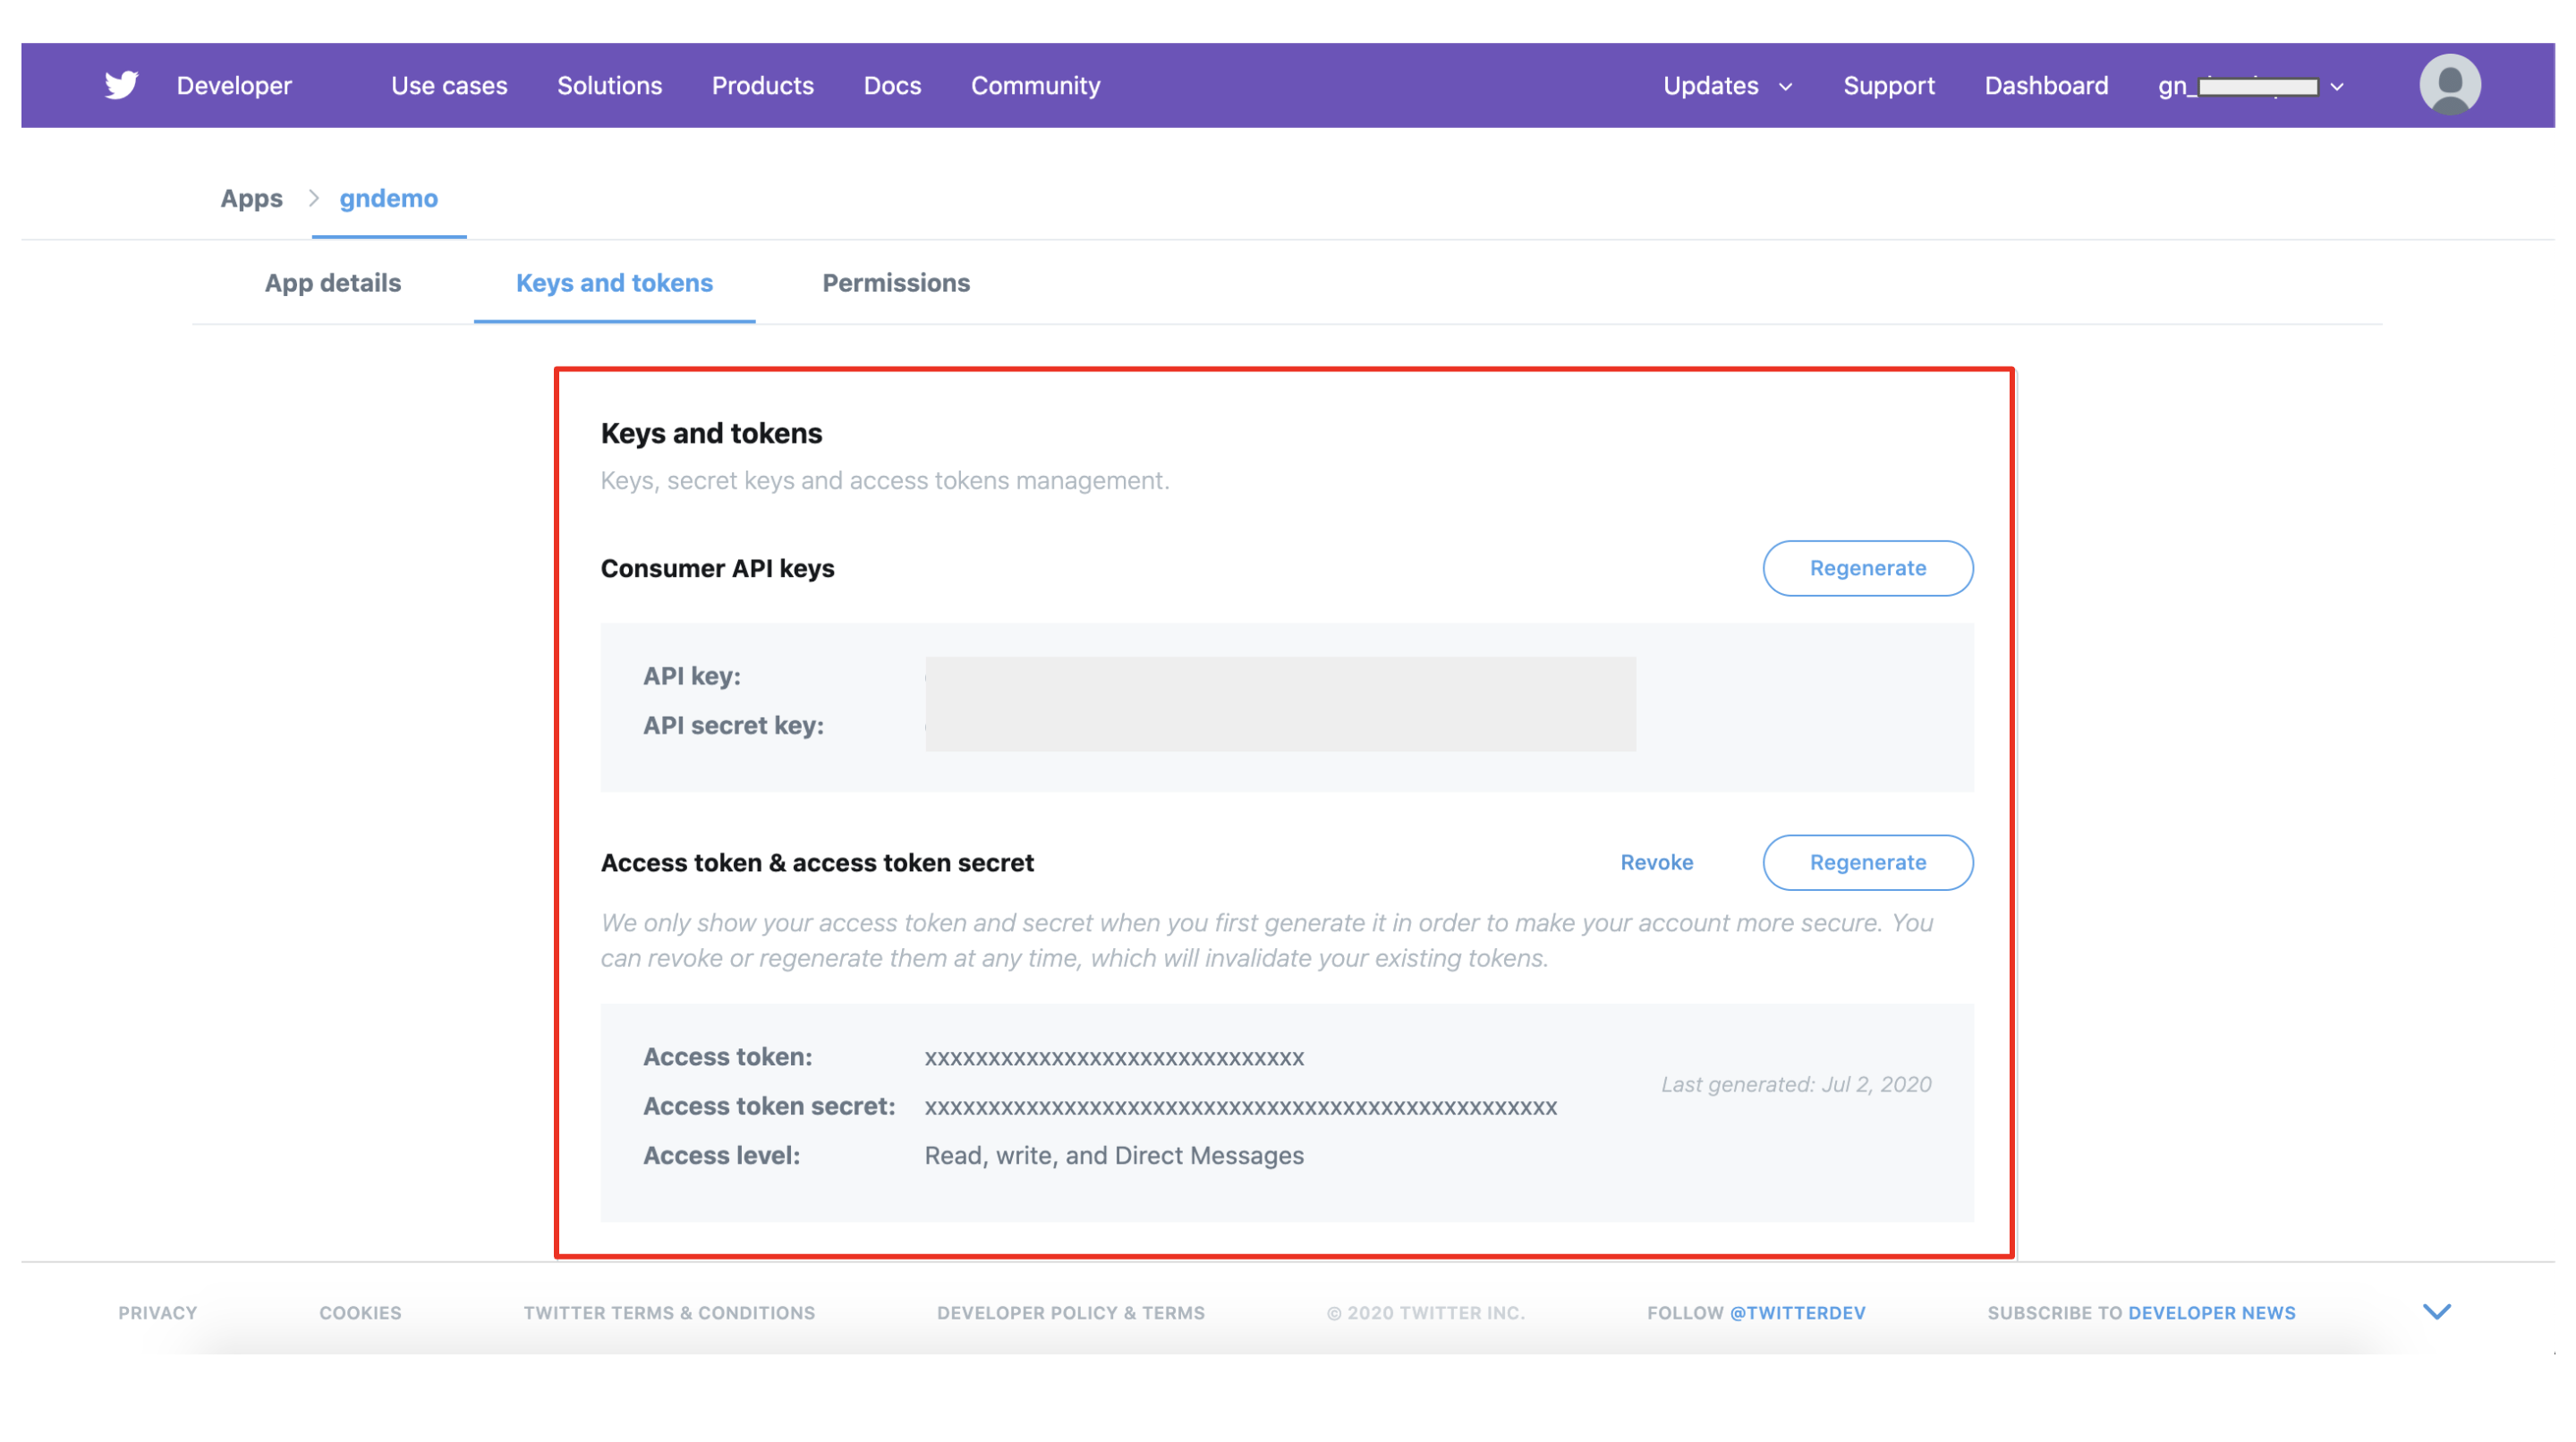Open the Cookies footer link
This screenshot has height=1442, width=2576.
(x=360, y=1313)
